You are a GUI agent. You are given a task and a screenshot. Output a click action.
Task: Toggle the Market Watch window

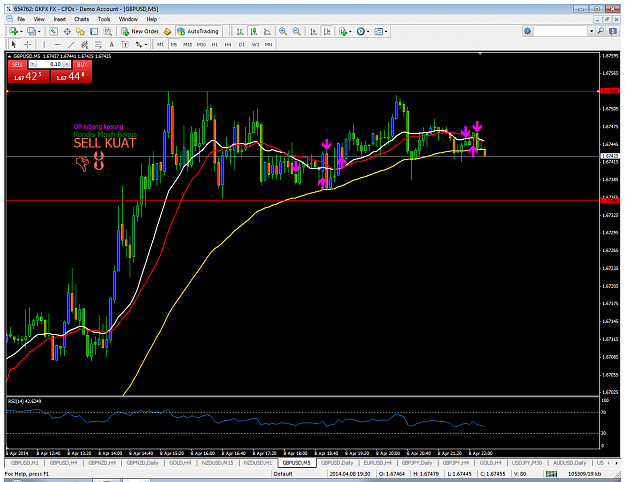[x=53, y=31]
